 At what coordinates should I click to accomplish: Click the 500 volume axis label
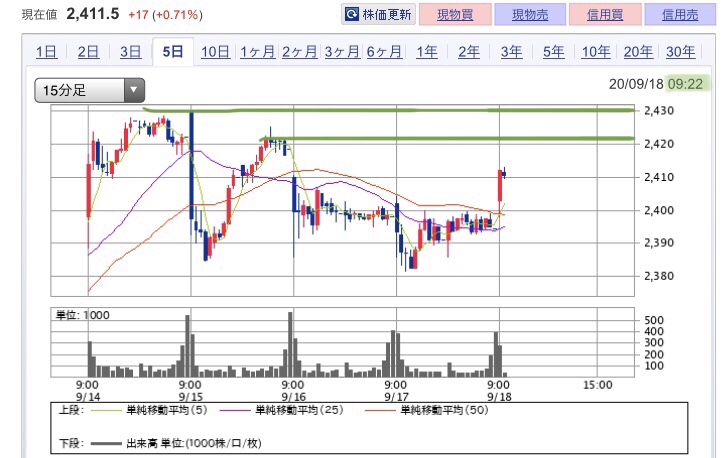(654, 320)
